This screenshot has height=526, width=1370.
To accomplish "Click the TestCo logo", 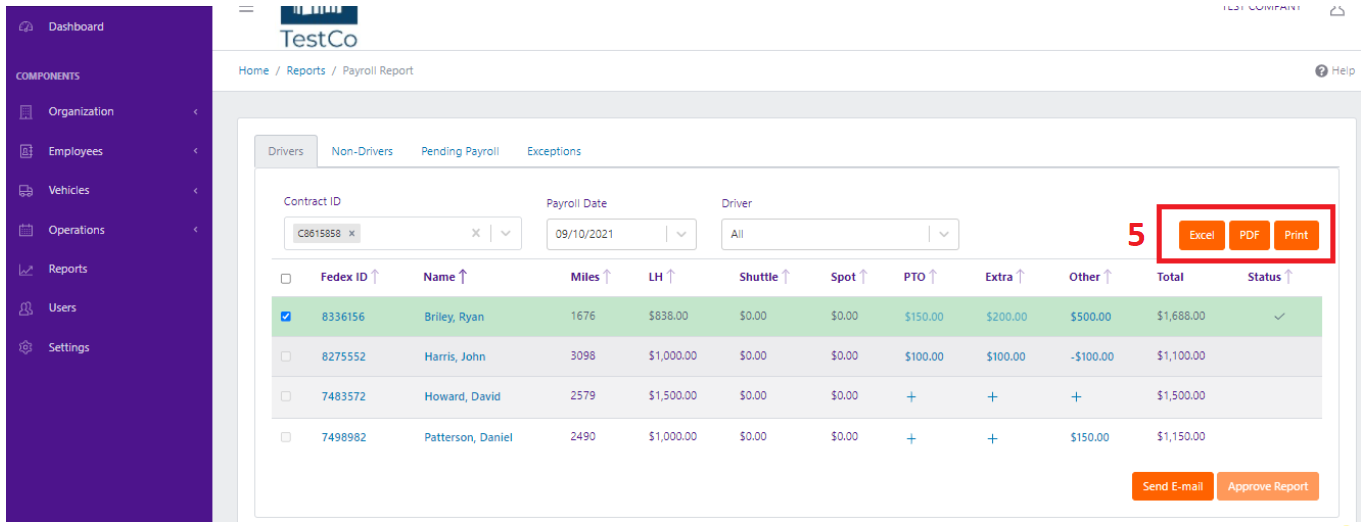I will pyautogui.click(x=319, y=26).
